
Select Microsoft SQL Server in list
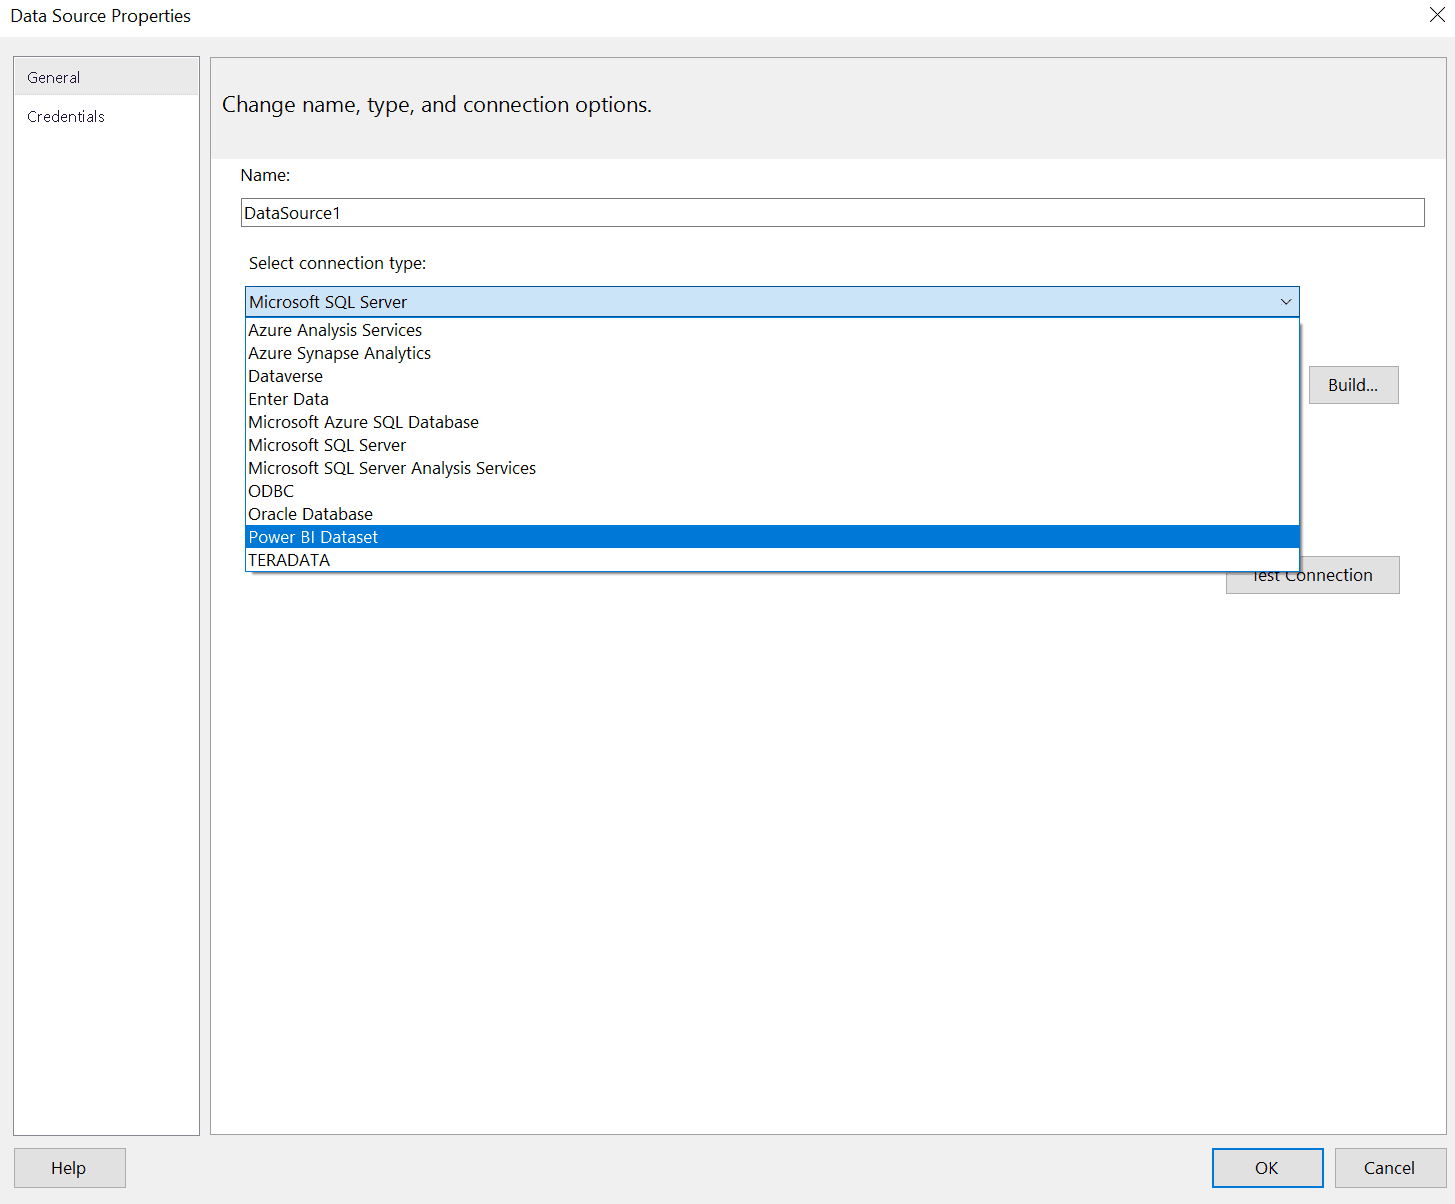pos(328,445)
